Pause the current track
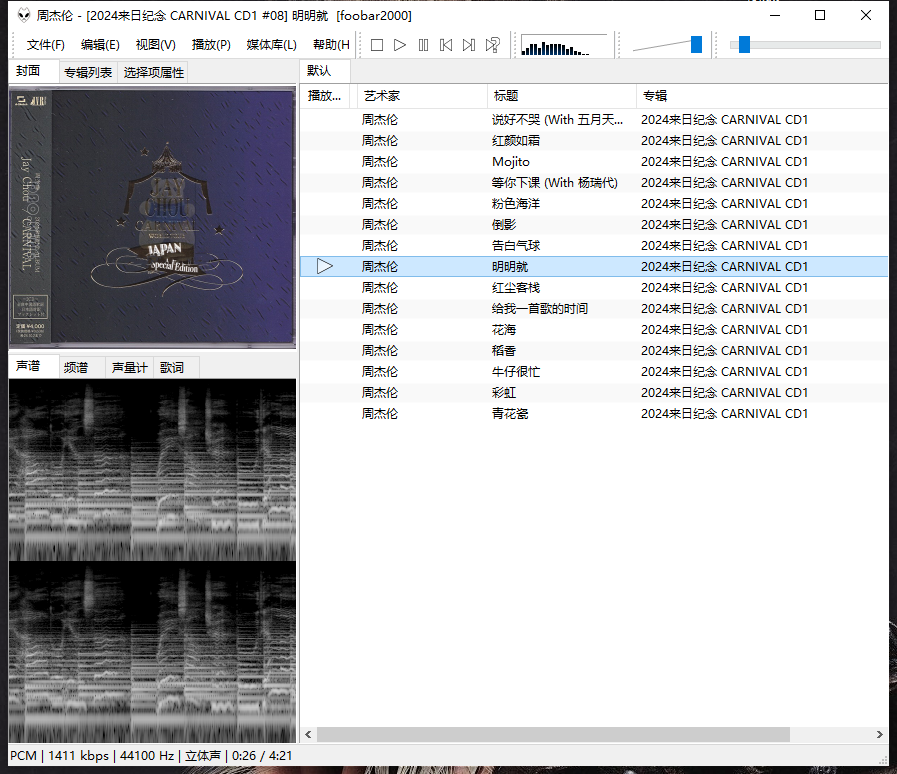Viewport: 897px width, 774px height. point(423,45)
